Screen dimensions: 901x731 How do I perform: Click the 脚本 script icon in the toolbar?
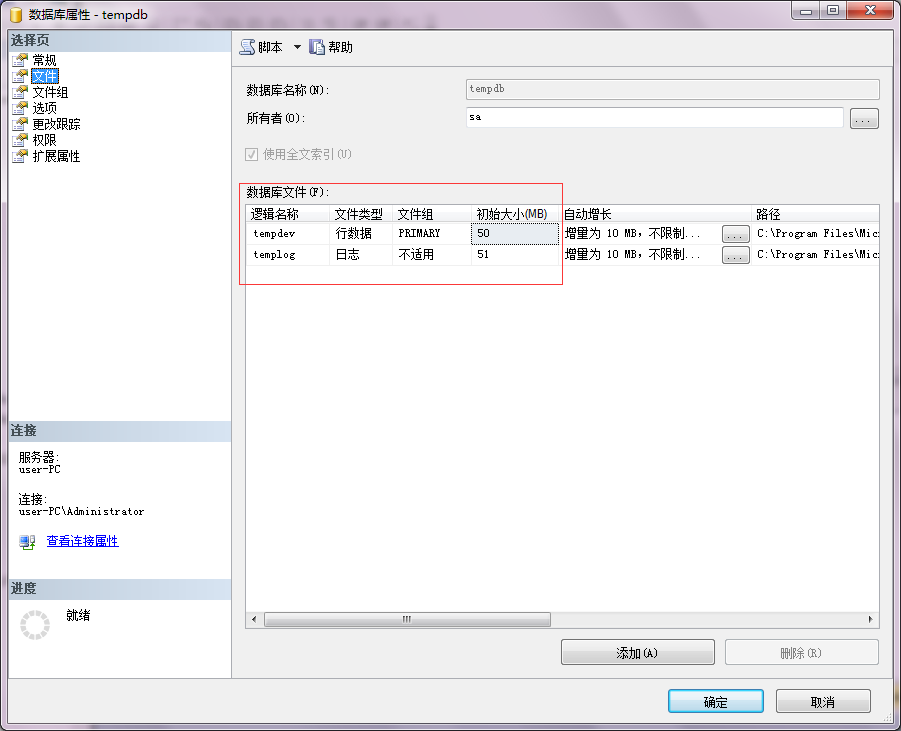[x=247, y=47]
